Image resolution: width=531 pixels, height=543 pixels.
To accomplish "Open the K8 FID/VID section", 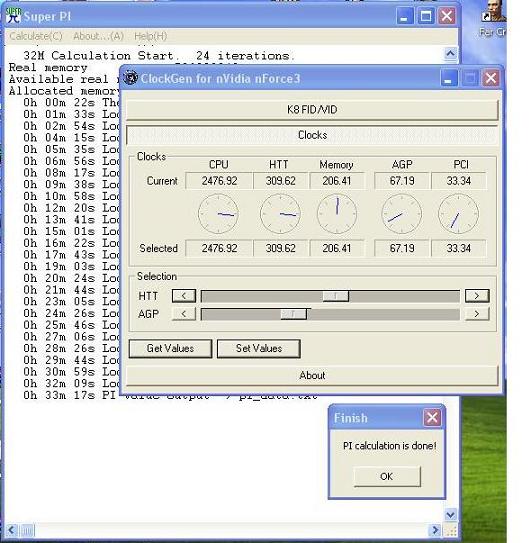I will 312,110.
